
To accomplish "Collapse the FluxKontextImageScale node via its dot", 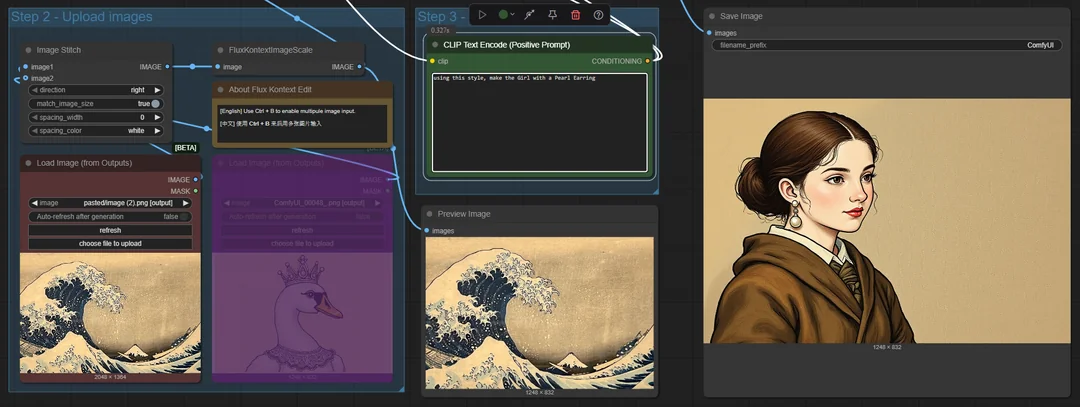I will coord(221,50).
